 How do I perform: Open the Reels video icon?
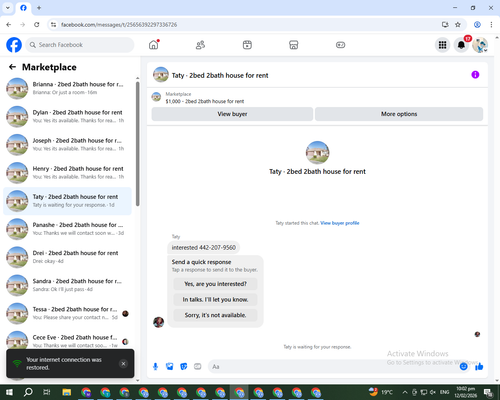pos(247,45)
